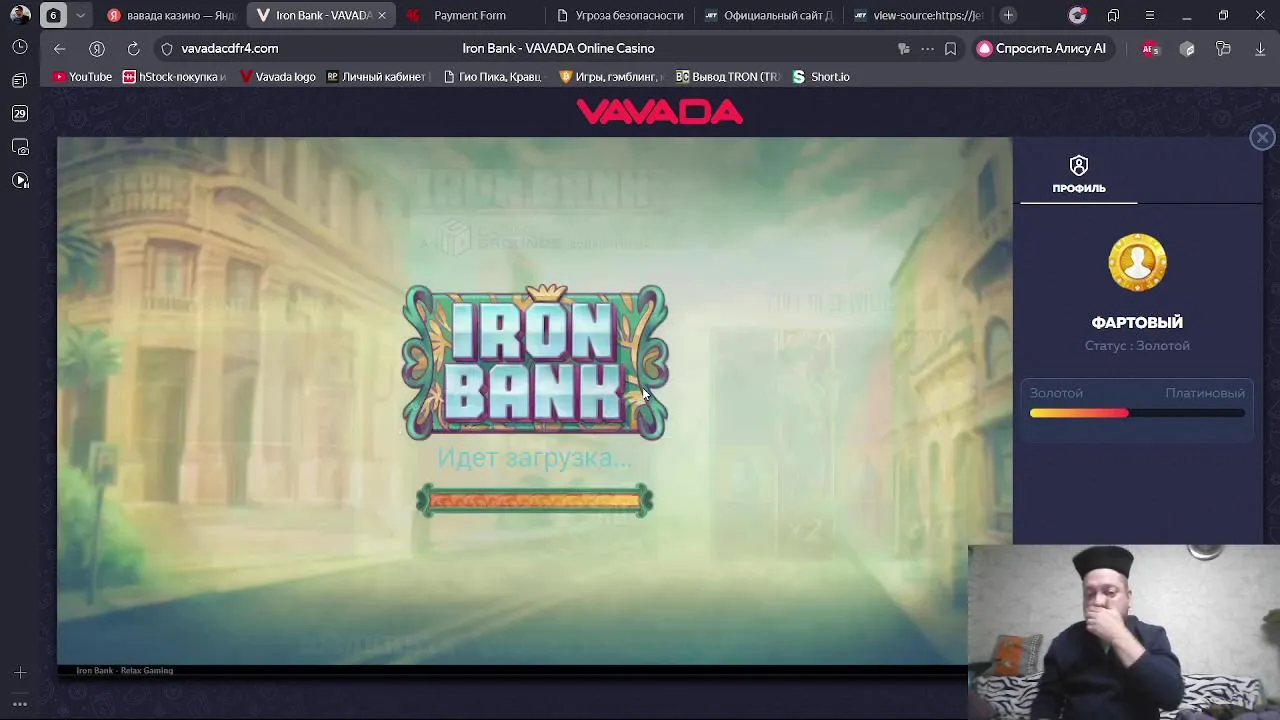Click the Золотой to Платиновый progress bar
The height and width of the screenshot is (720, 1280).
click(1137, 413)
